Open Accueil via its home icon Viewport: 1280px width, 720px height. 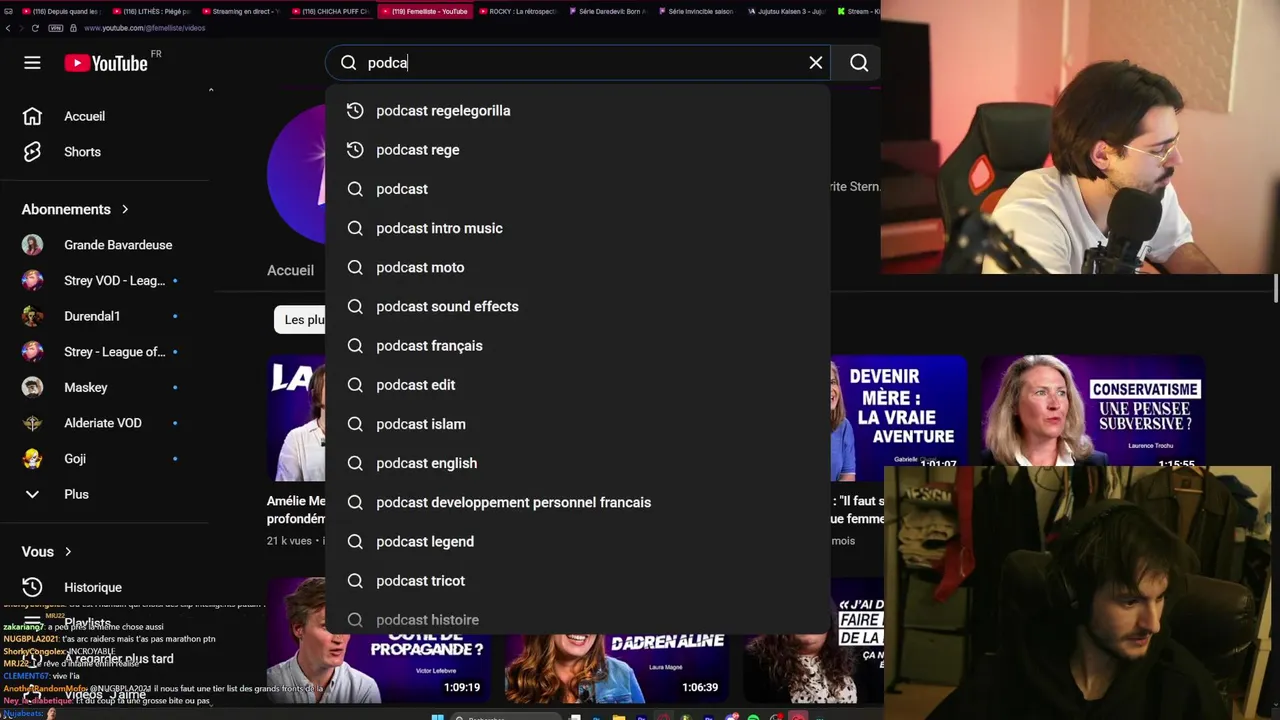(32, 116)
